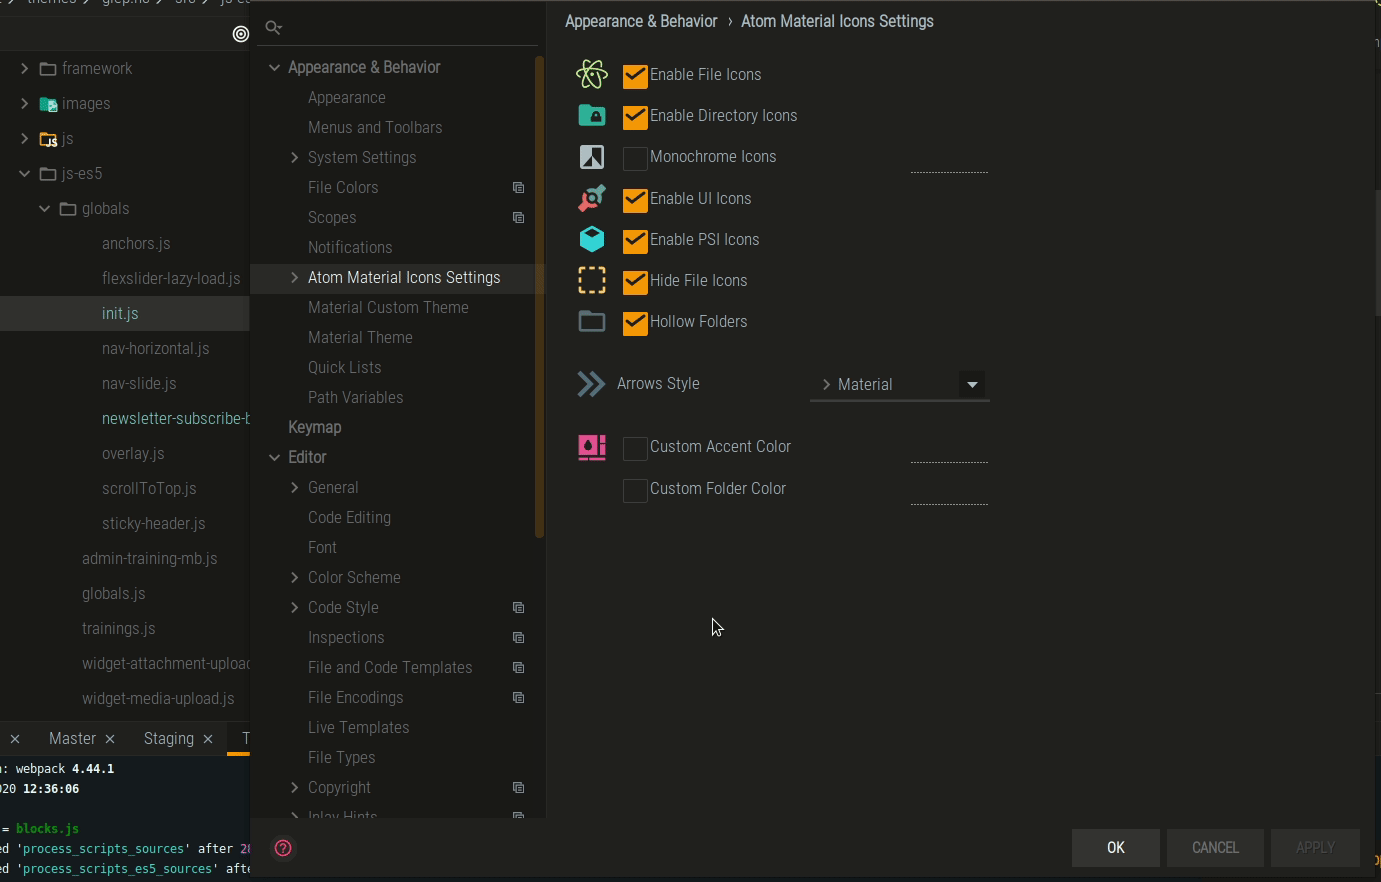This screenshot has width=1381, height=882.
Task: Expand Color Scheme node
Action: point(294,577)
